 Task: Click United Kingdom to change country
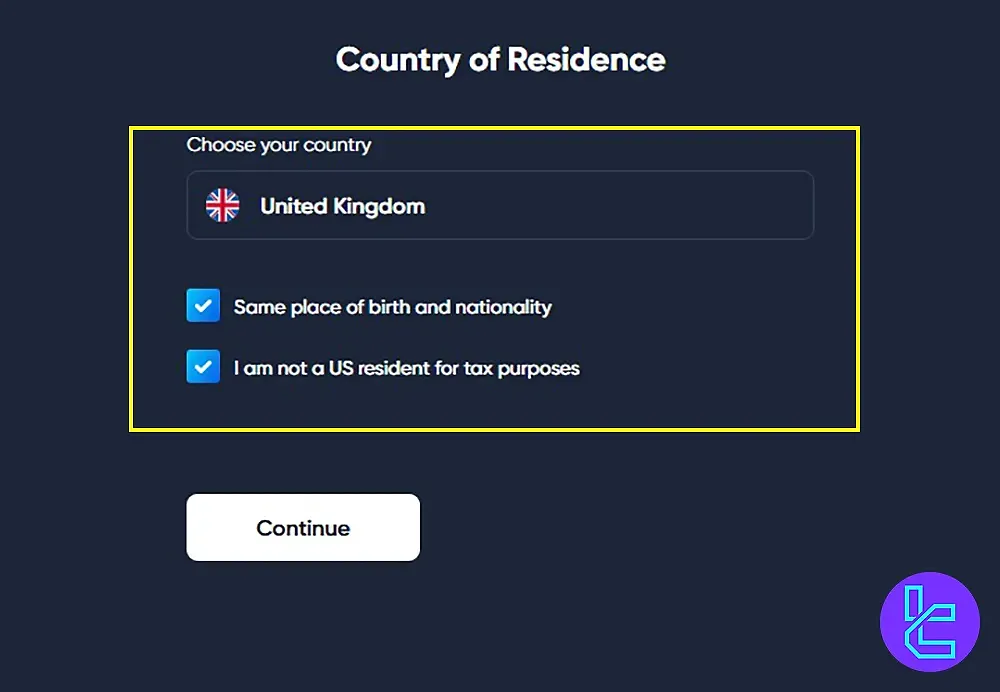(x=341, y=206)
